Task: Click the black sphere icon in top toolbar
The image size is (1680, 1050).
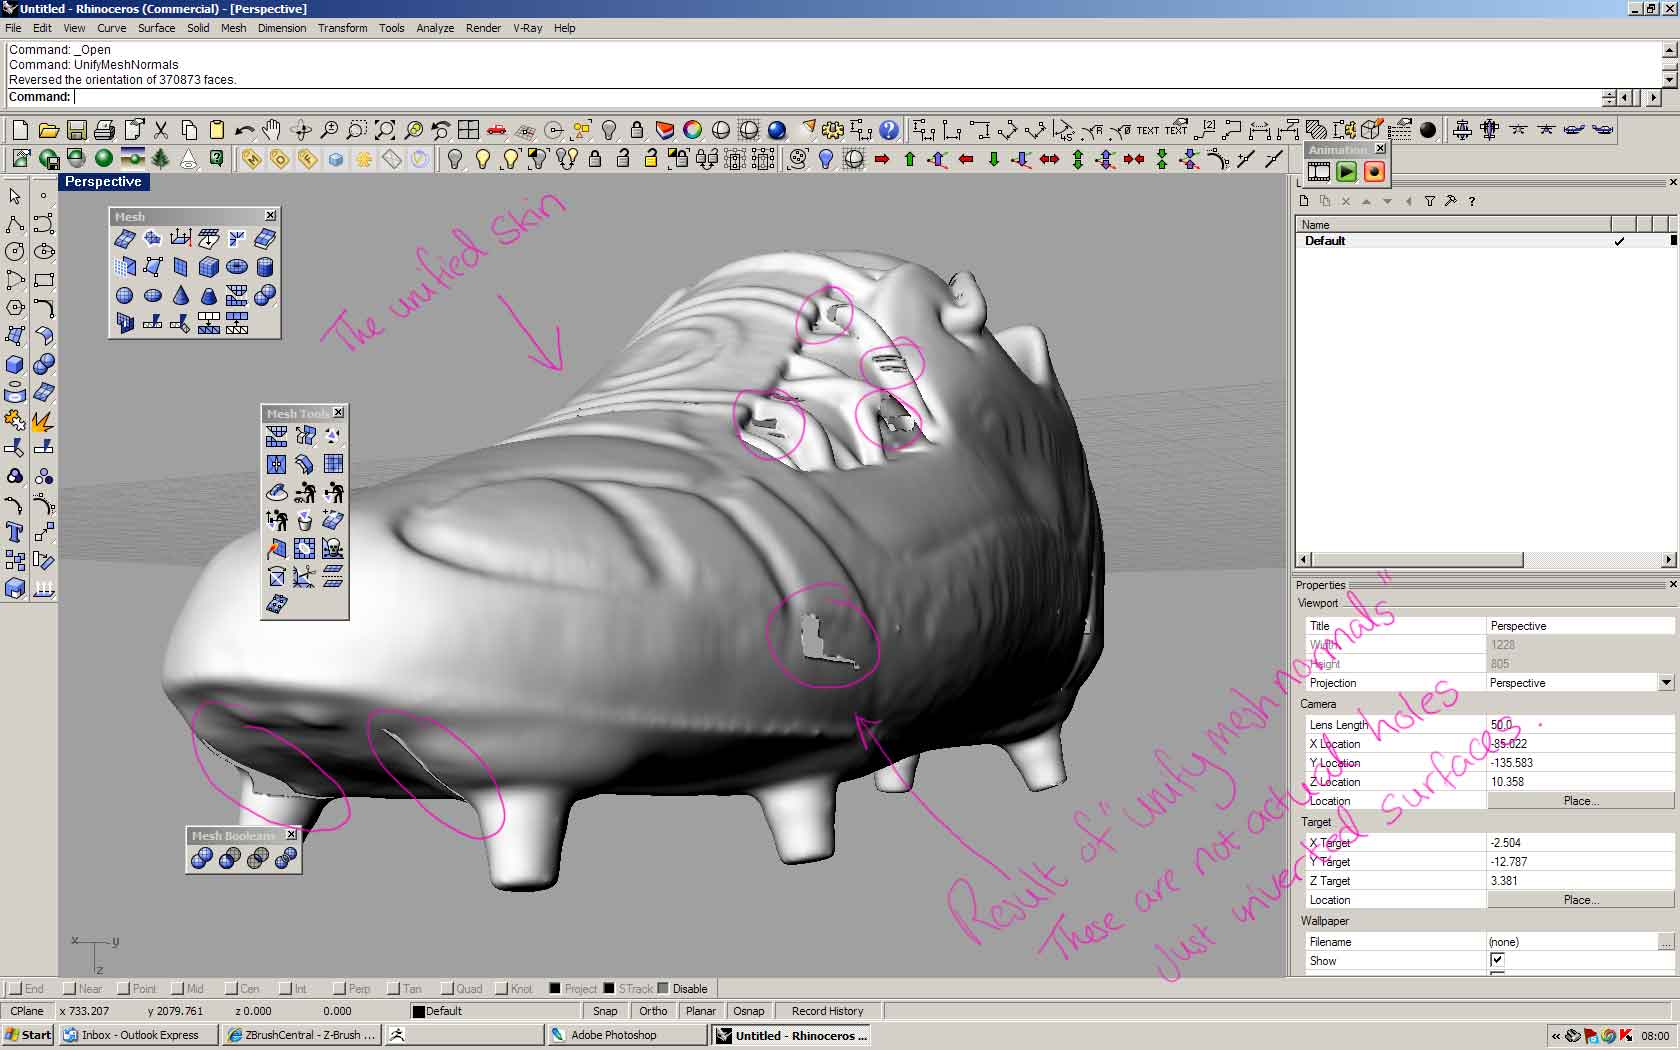Action: pyautogui.click(x=1428, y=130)
